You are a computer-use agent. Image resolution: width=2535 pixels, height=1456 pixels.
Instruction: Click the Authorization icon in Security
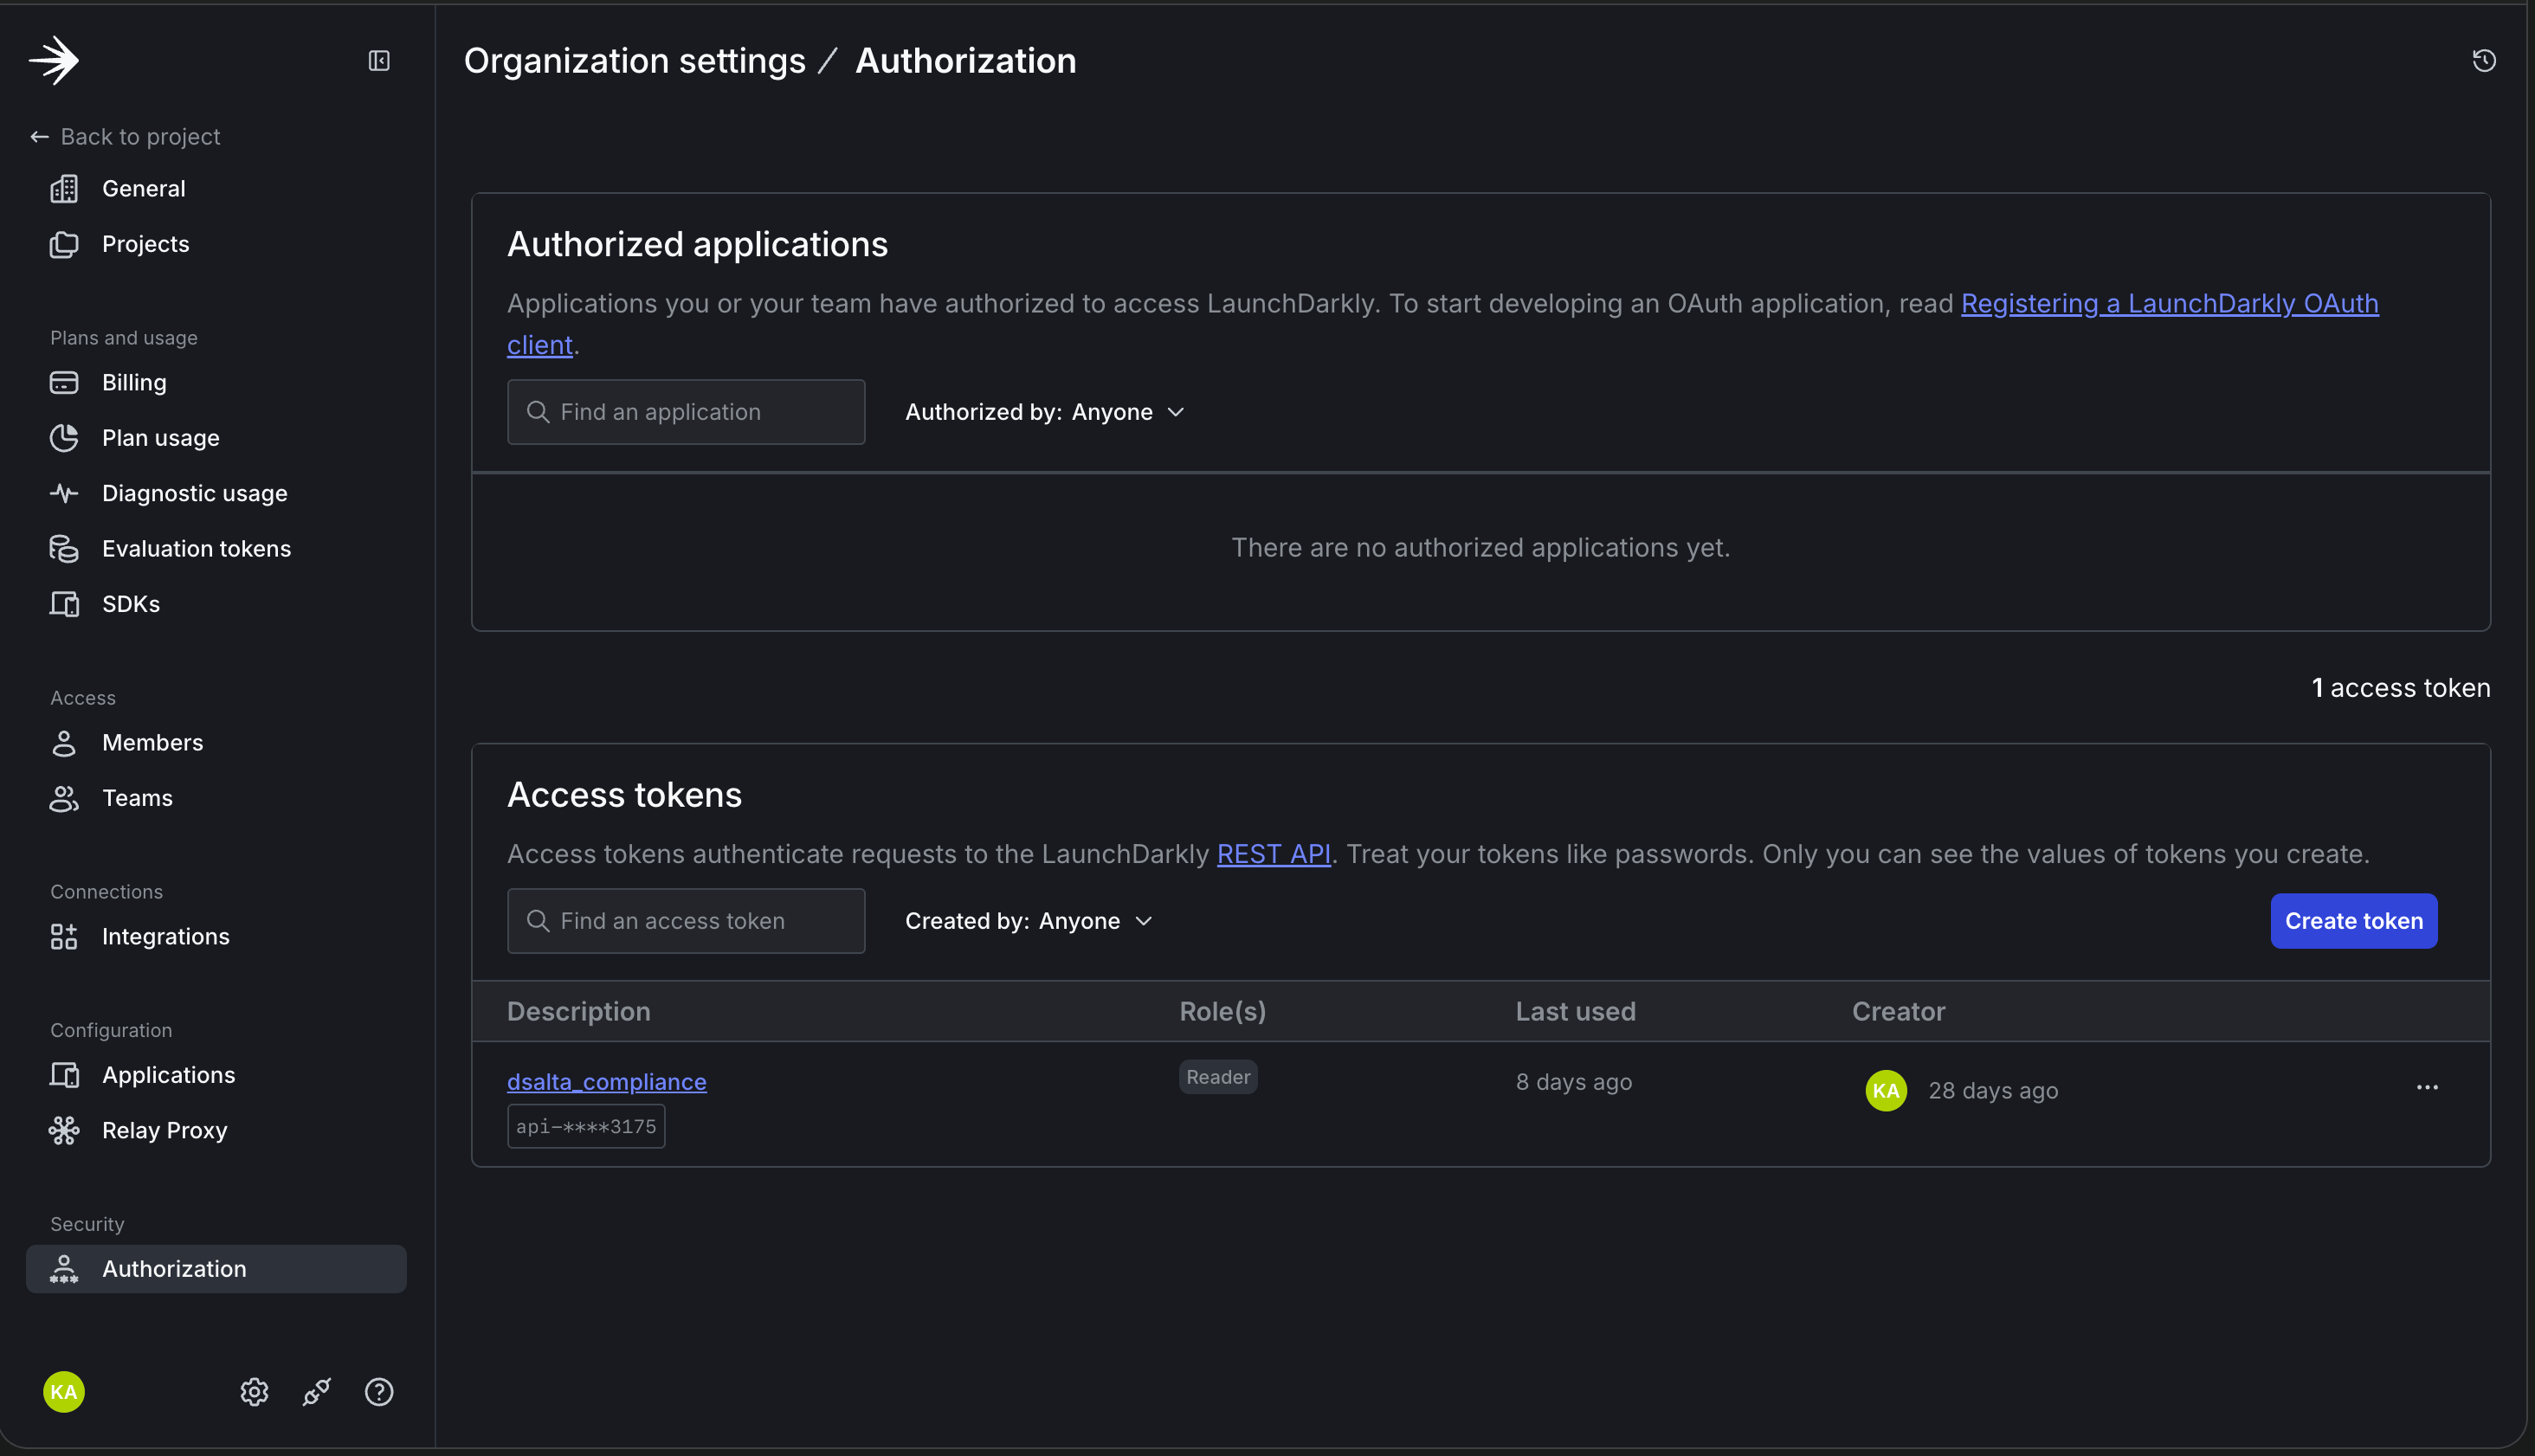click(x=64, y=1269)
